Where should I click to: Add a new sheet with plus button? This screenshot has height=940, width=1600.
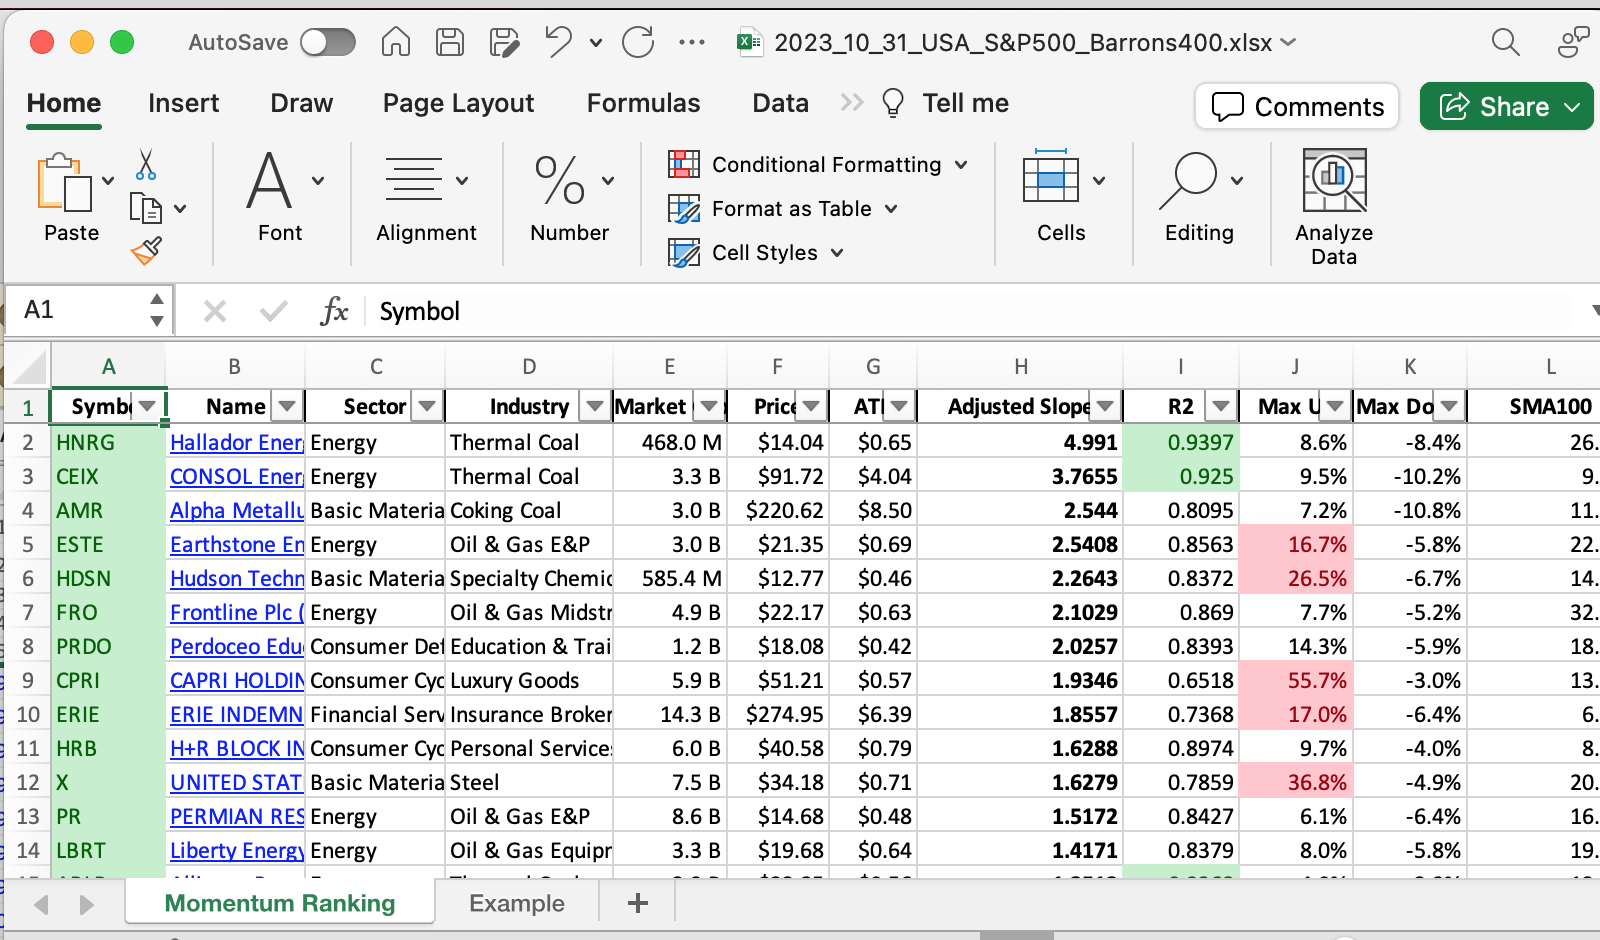click(638, 904)
